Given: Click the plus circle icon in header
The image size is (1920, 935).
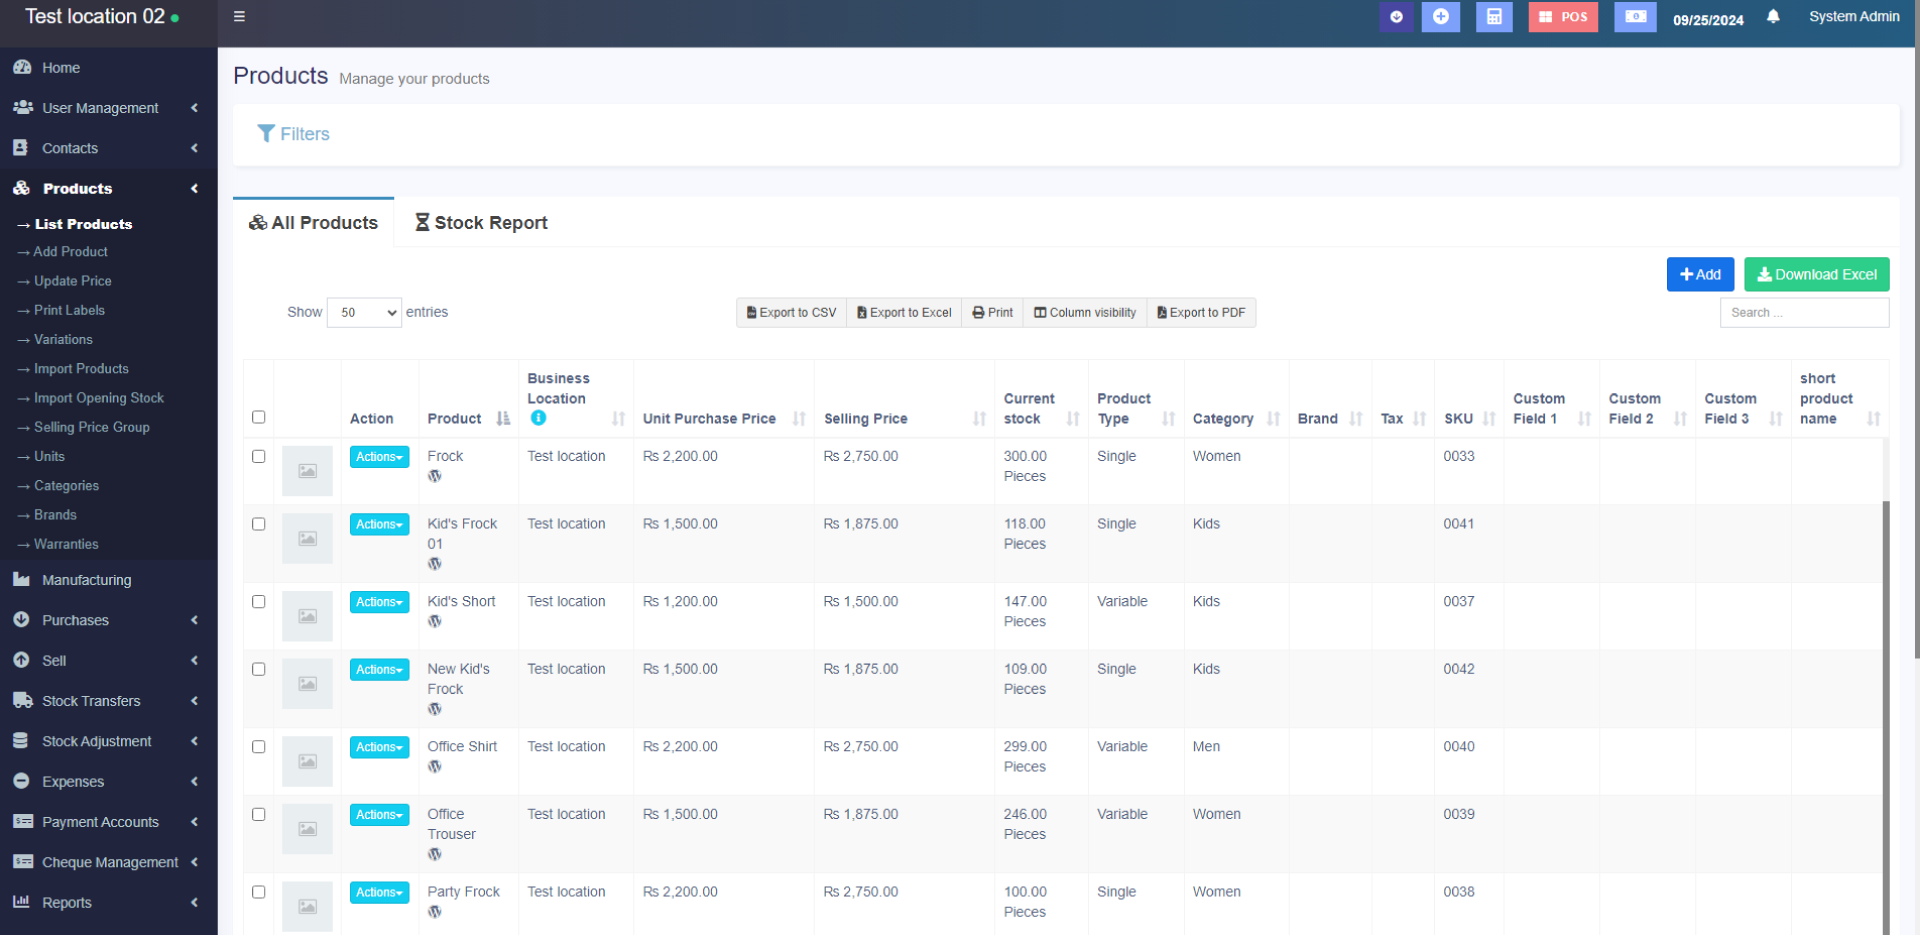Looking at the screenshot, I should pos(1441,17).
